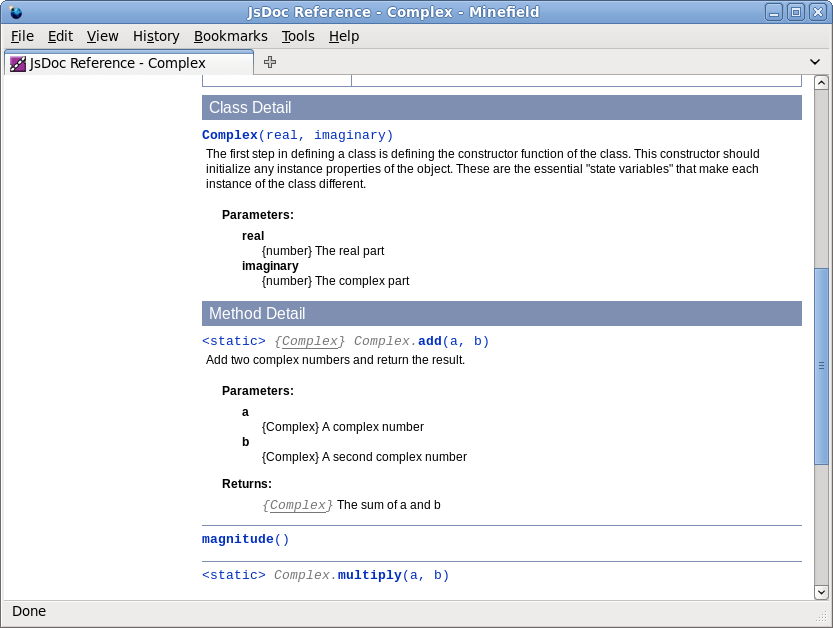833x628 pixels.
Task: Click the Complex type link before Complex.add
Action: (310, 341)
